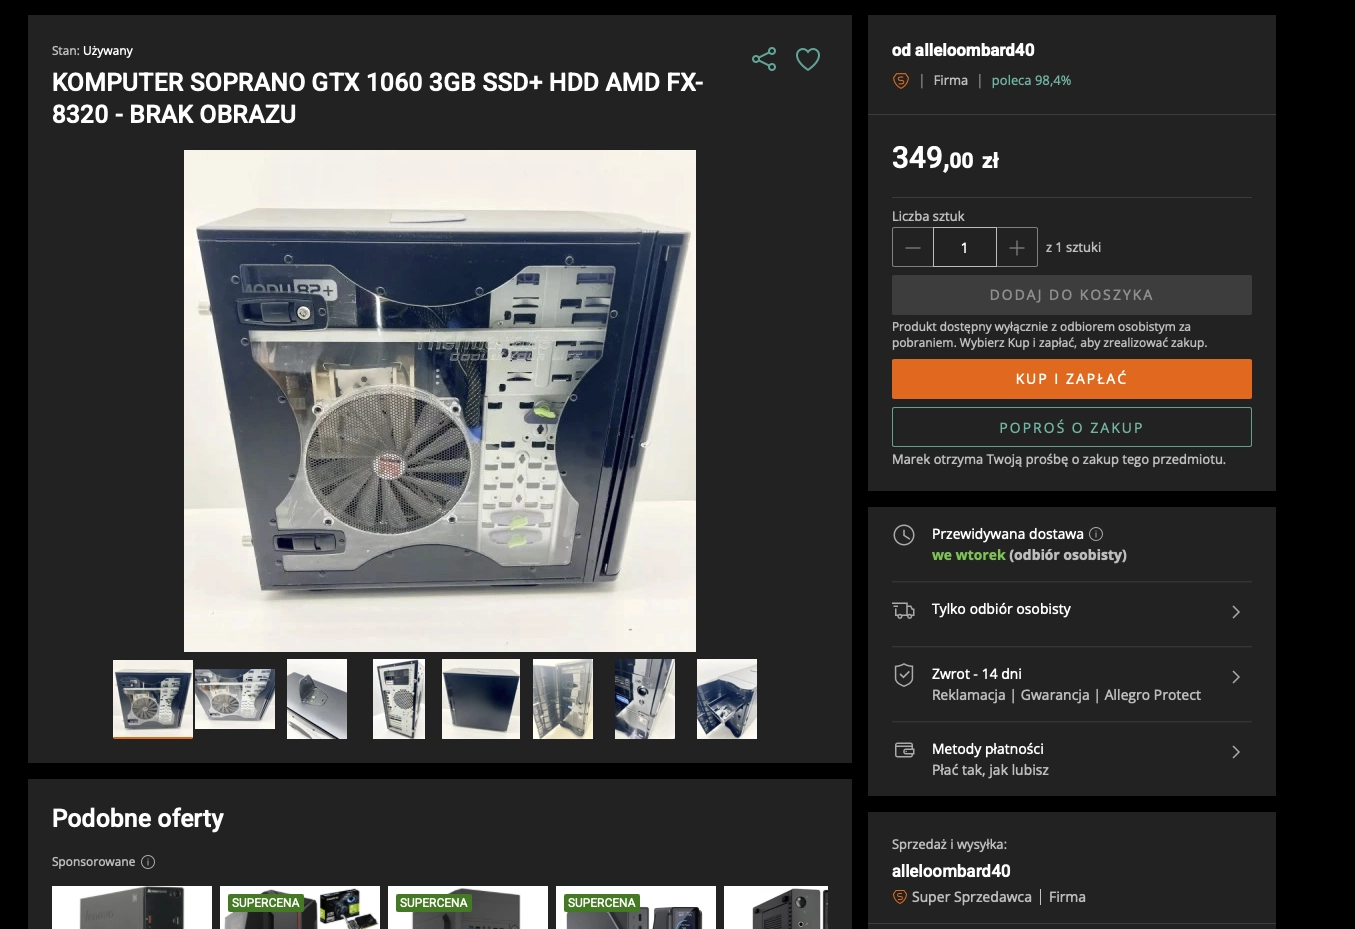1355x929 pixels.
Task: Select the last product photo thumbnail
Action: point(727,699)
